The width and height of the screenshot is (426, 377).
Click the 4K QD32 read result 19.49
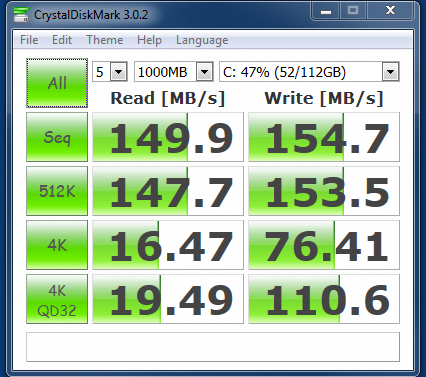click(168, 299)
